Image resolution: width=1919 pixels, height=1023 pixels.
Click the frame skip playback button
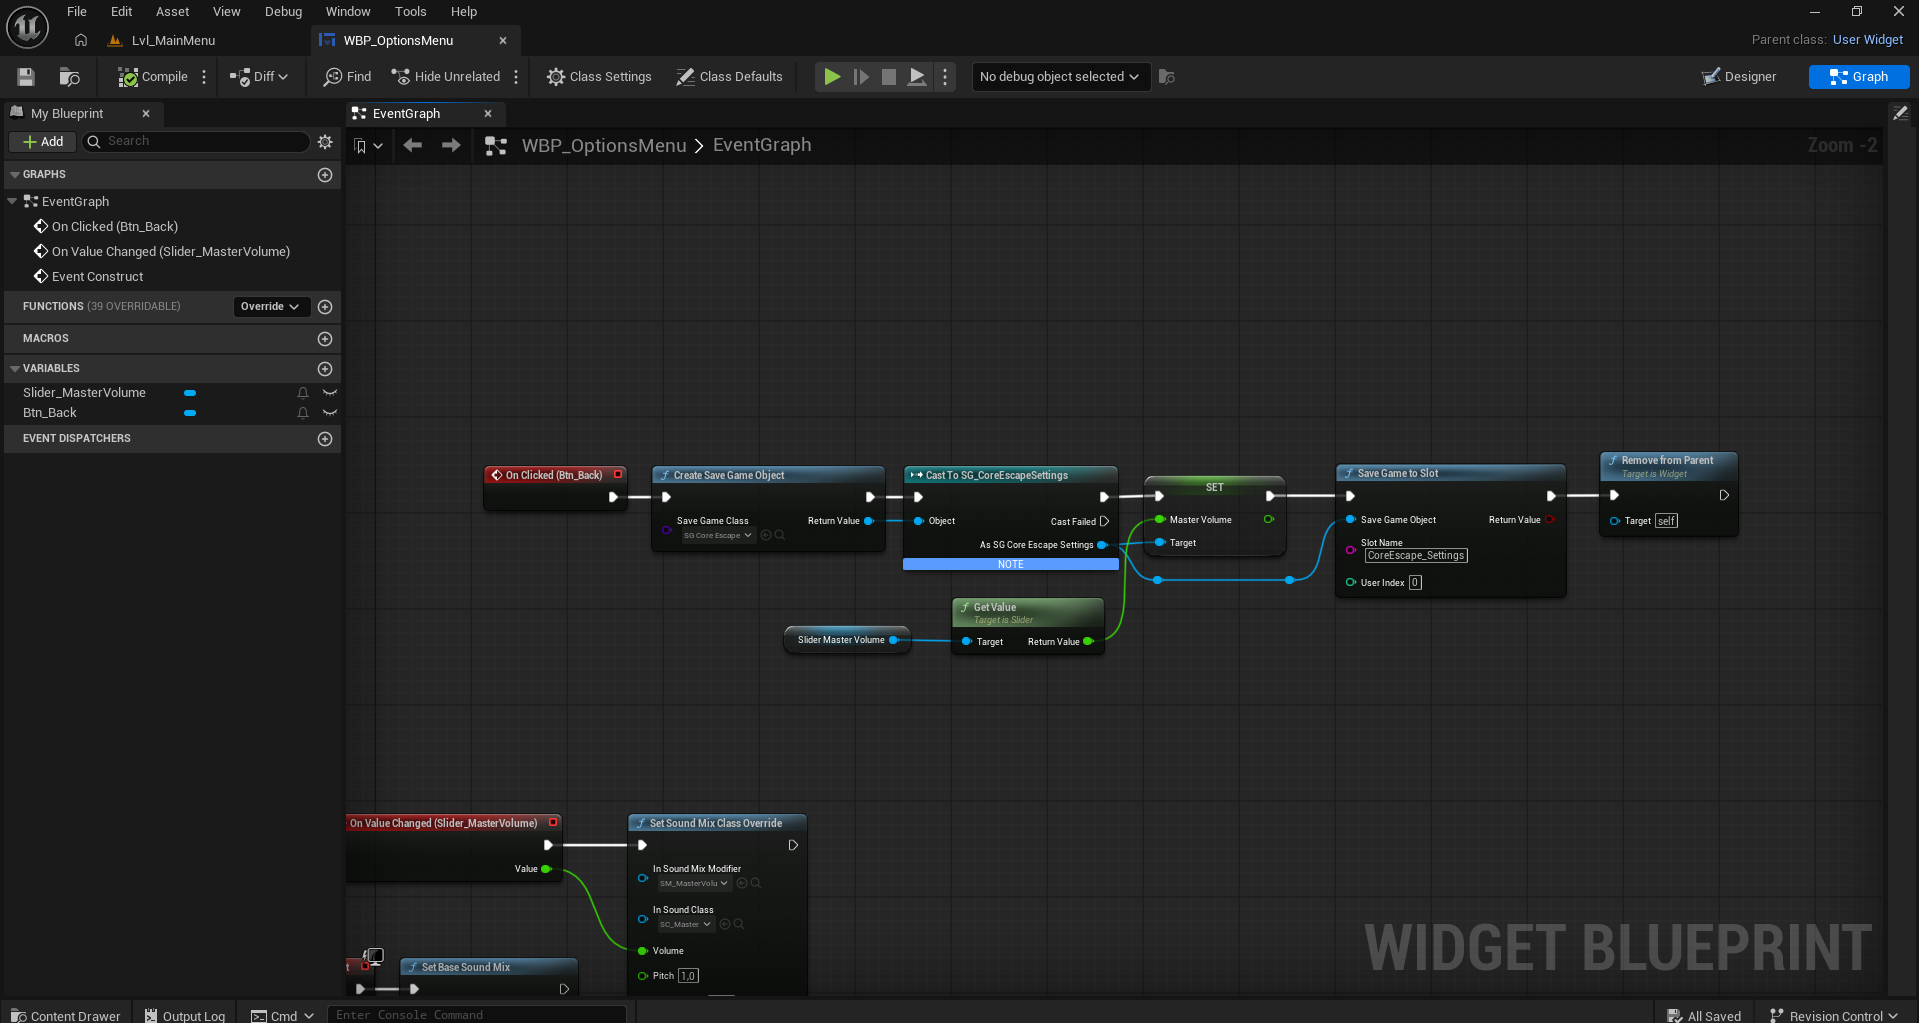(x=860, y=77)
